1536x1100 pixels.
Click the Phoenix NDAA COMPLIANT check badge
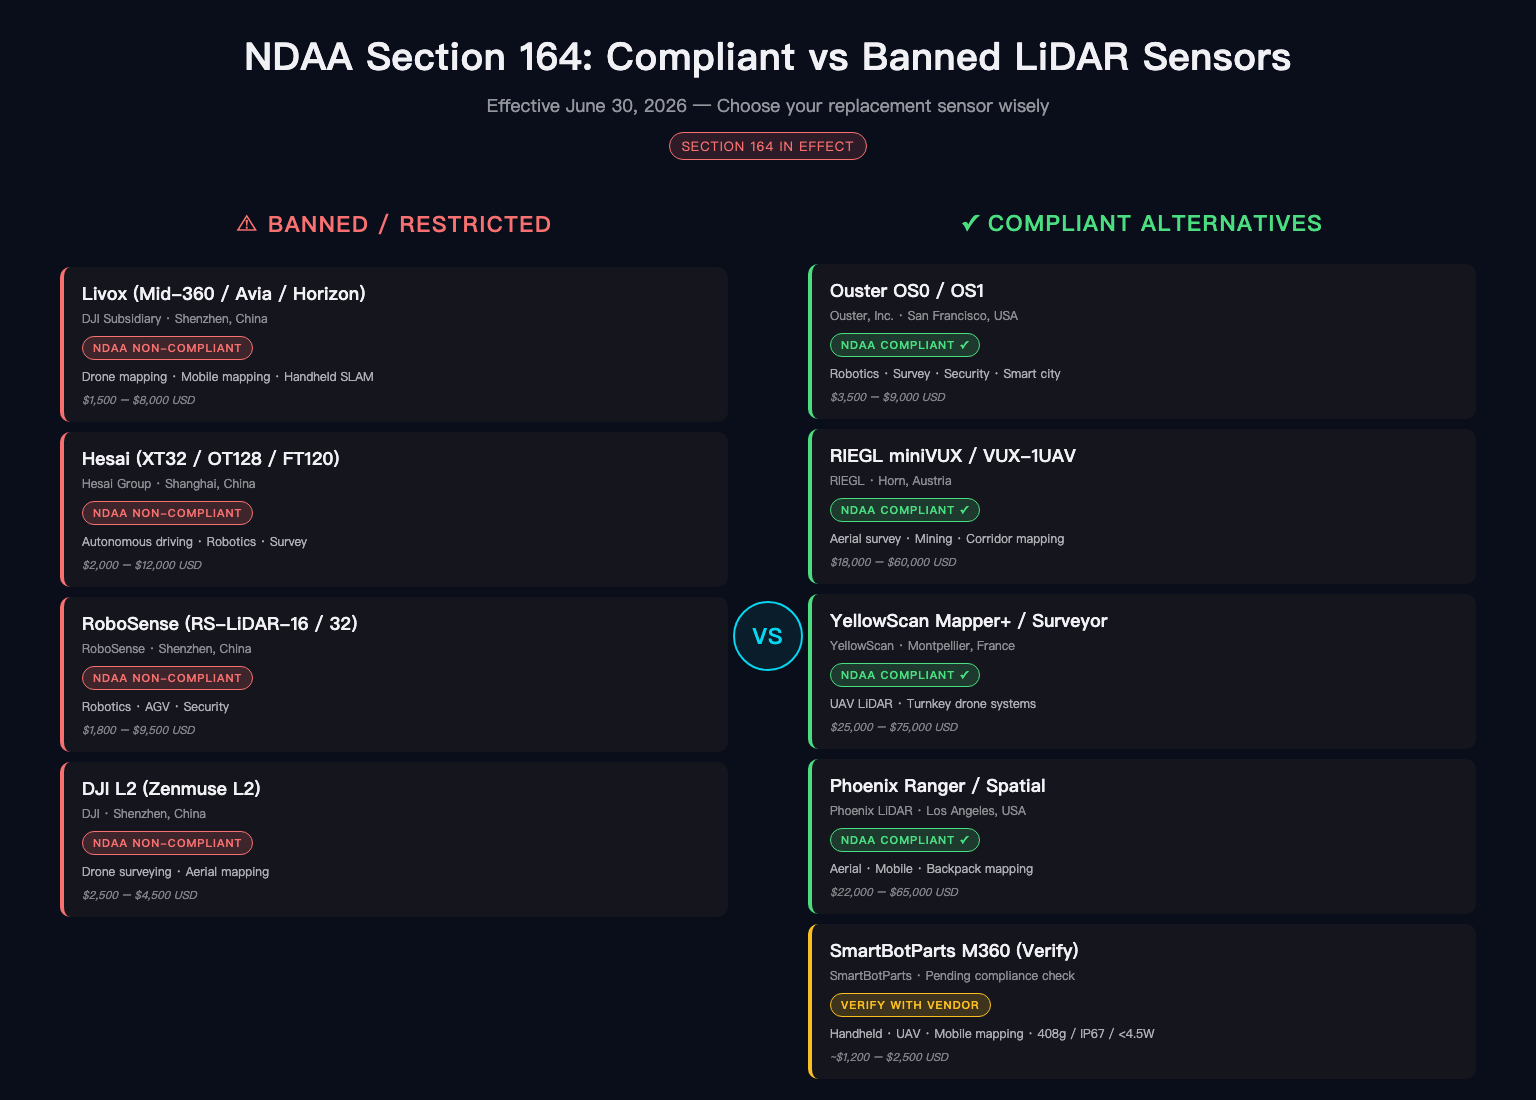click(x=905, y=840)
